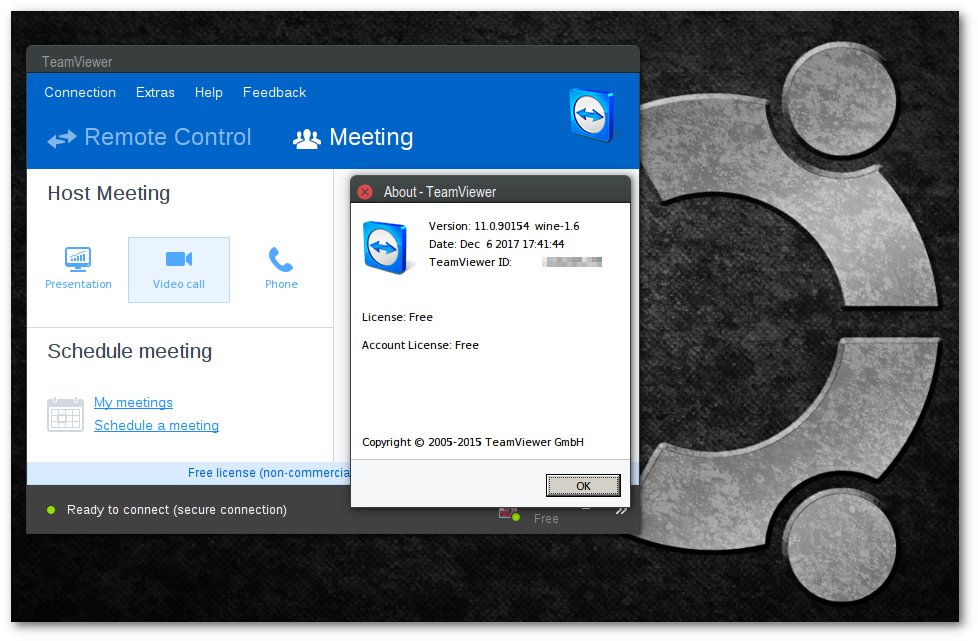Image resolution: width=978 pixels, height=641 pixels.
Task: Start a Video call meeting
Action: coord(179,269)
